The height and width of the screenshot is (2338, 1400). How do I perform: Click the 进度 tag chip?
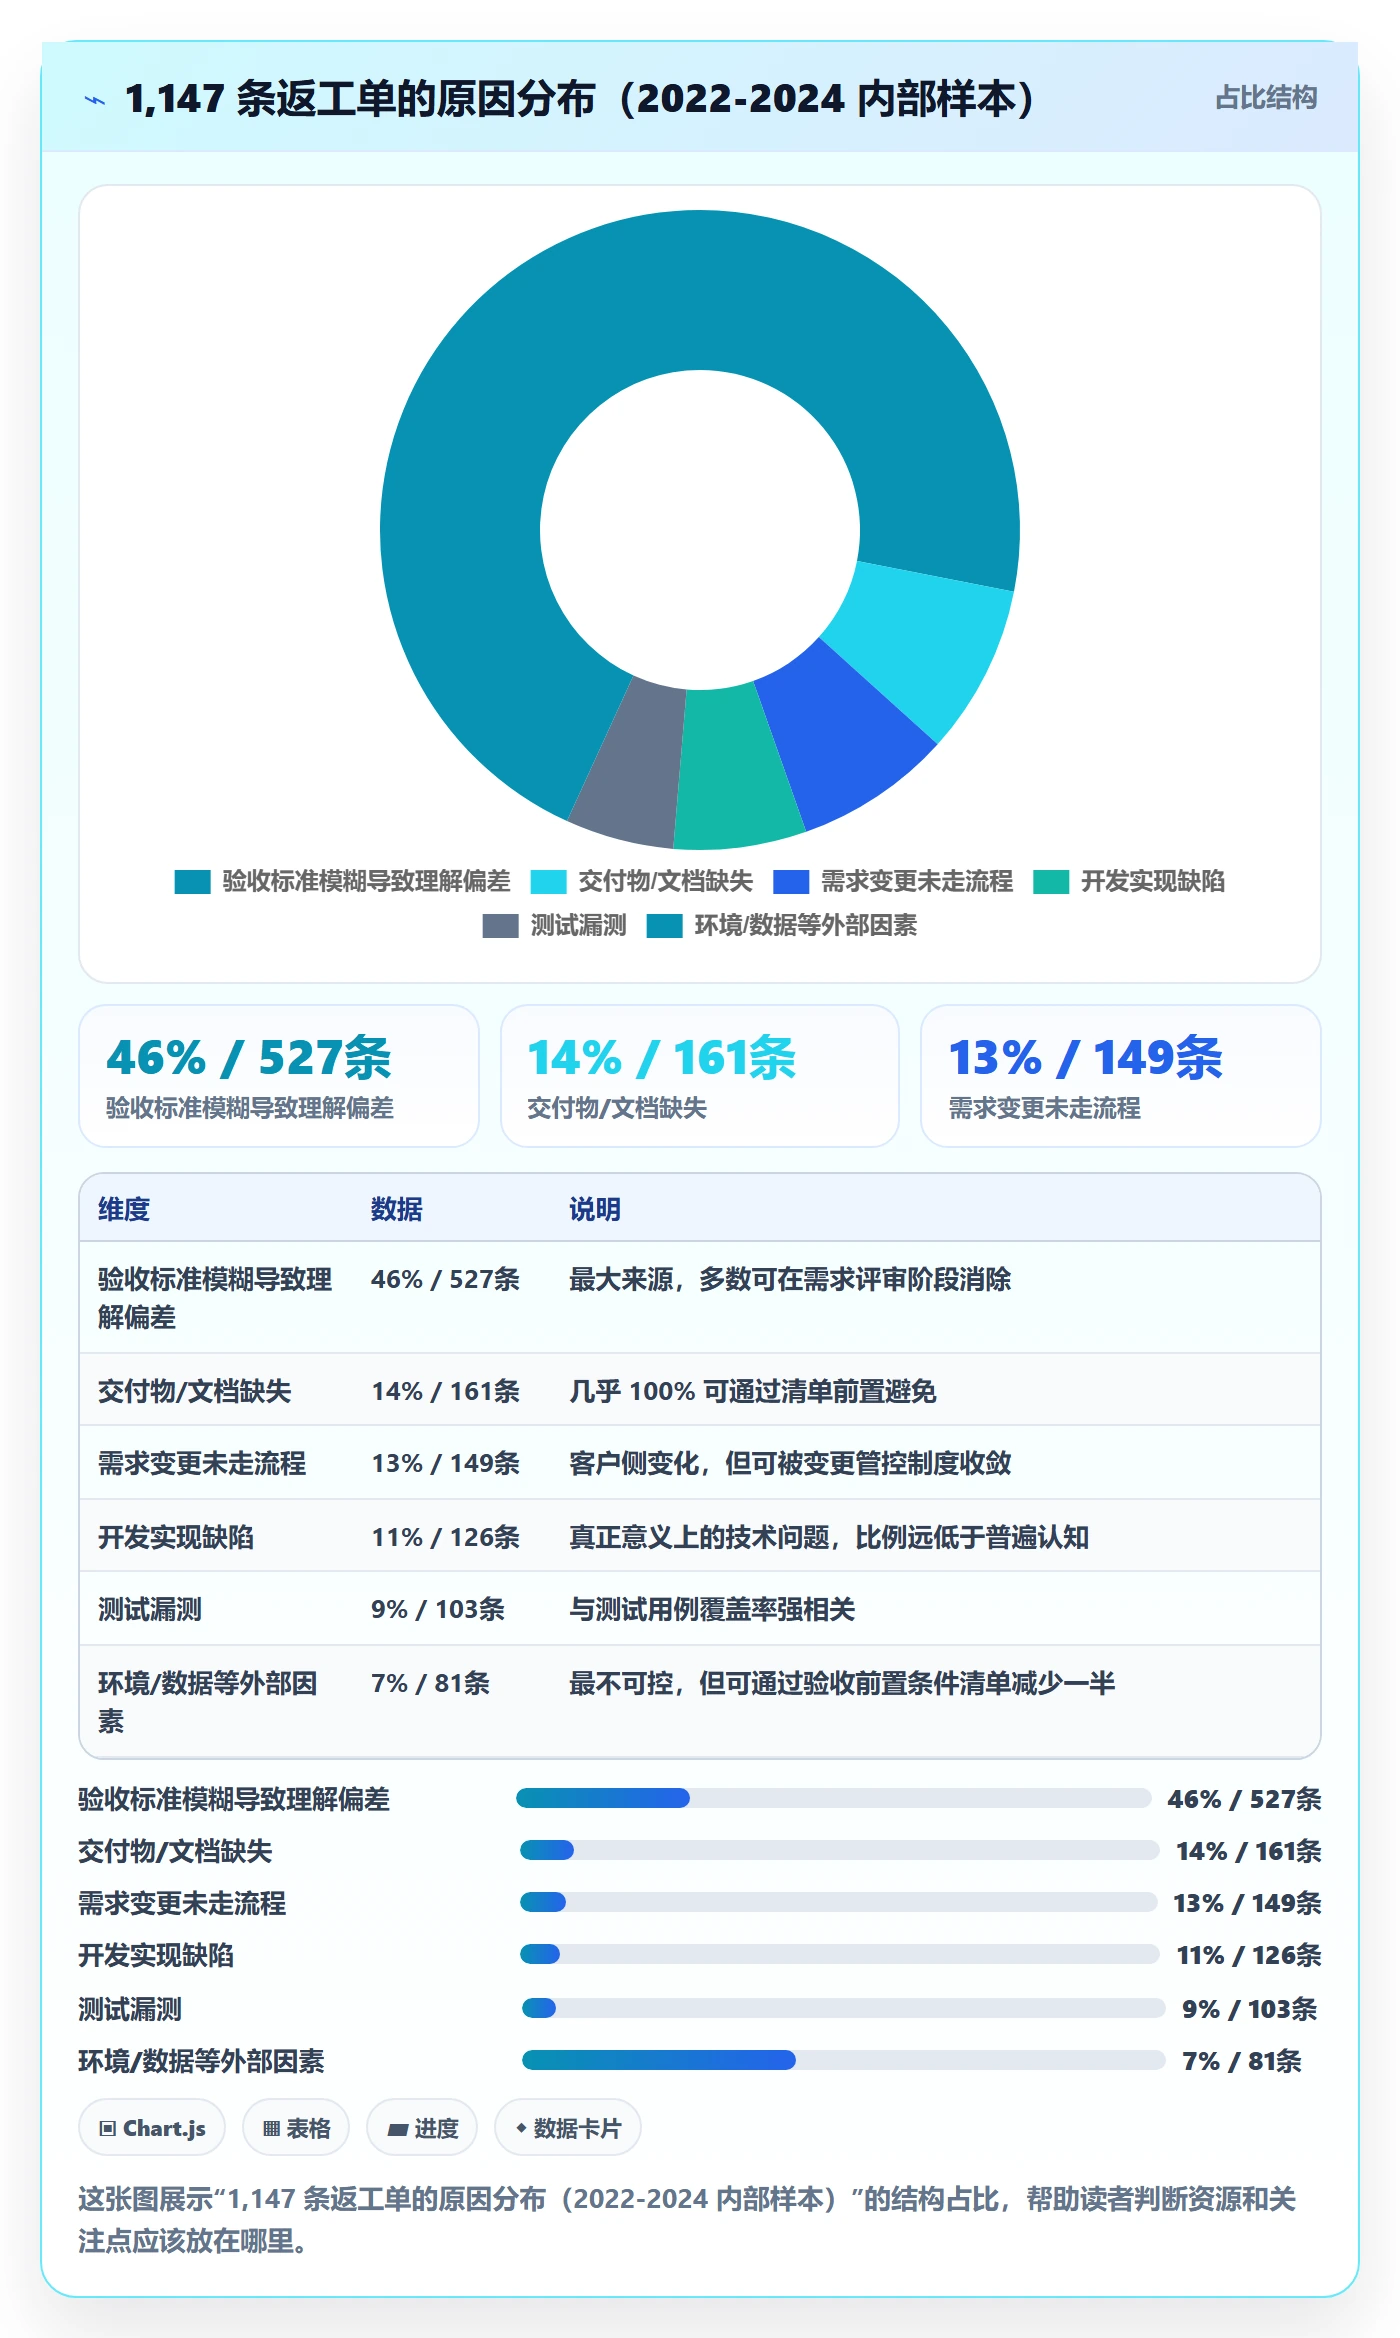point(422,2128)
